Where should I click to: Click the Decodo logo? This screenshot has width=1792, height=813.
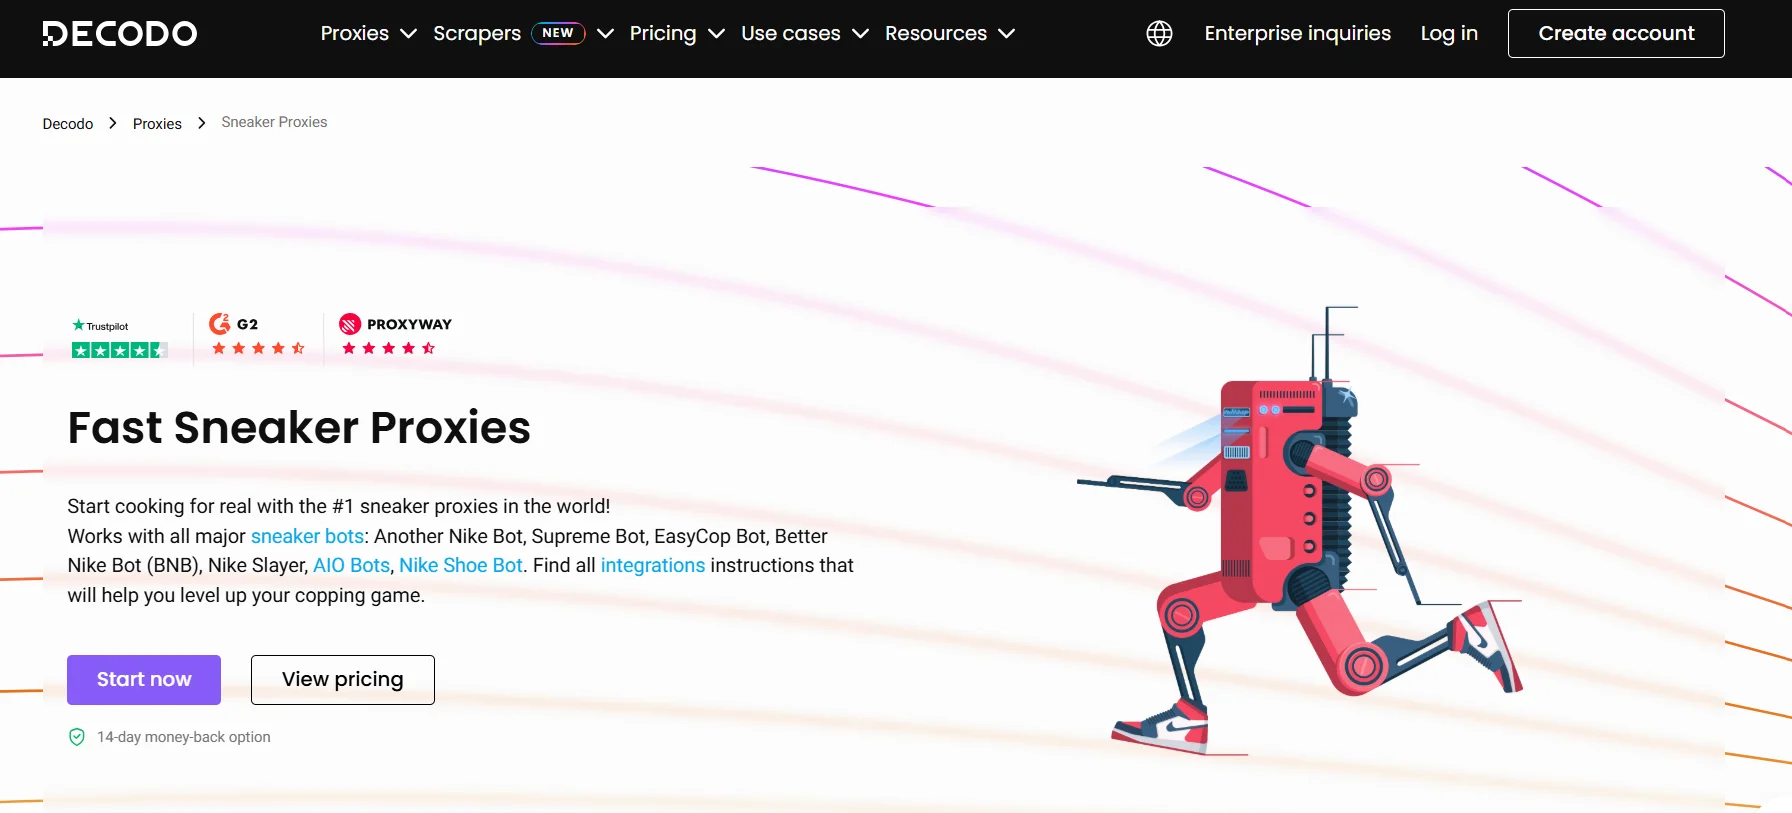point(120,34)
